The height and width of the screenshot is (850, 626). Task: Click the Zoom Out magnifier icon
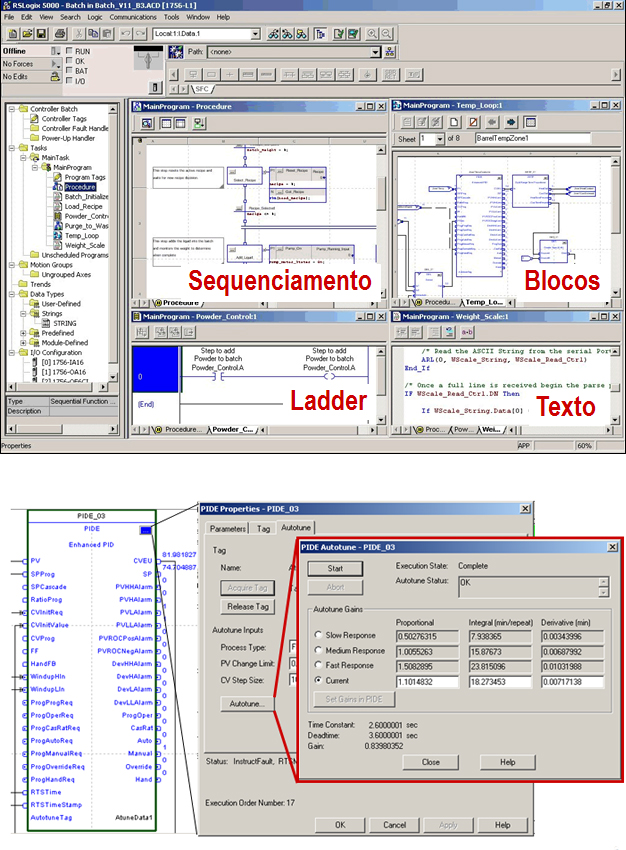click(x=386, y=34)
